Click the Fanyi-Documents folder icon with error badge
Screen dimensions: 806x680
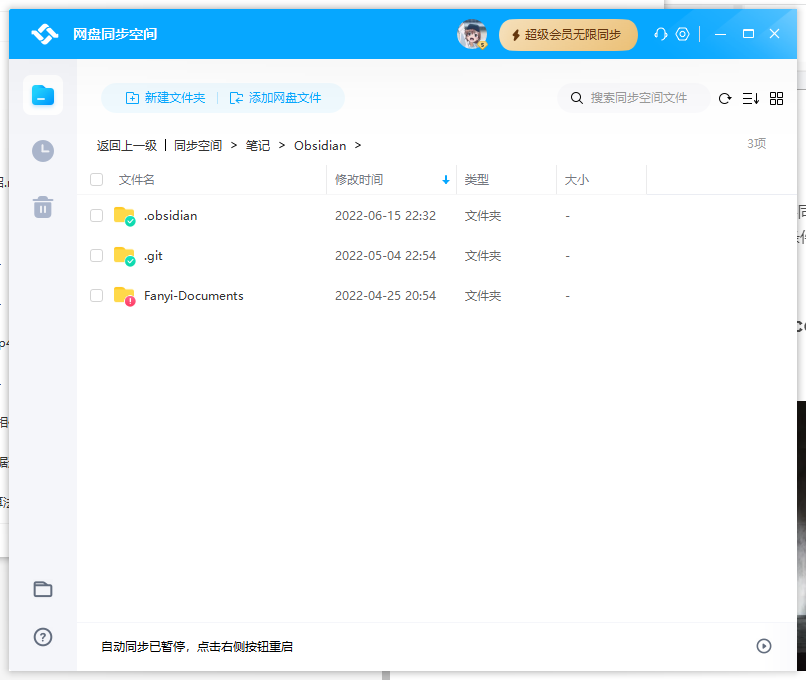[124, 296]
